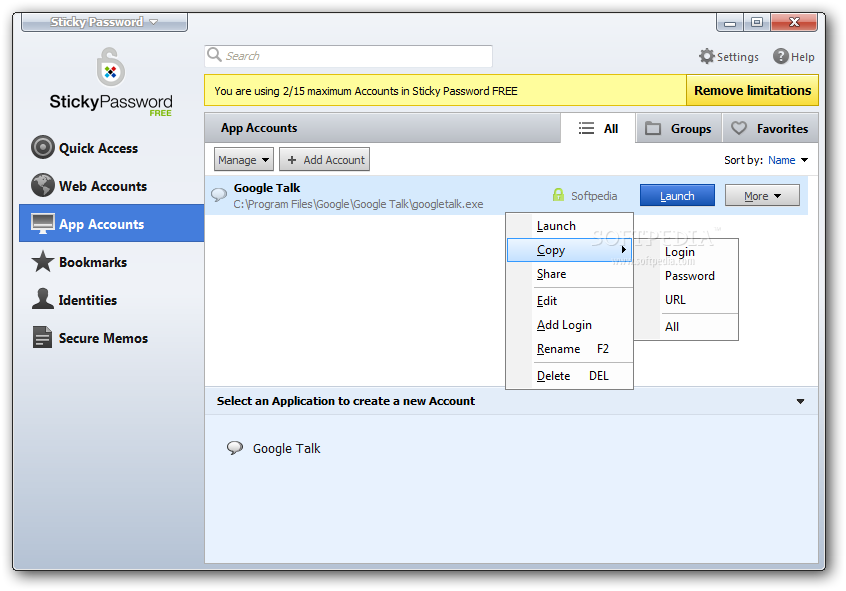Image resolution: width=846 pixels, height=591 pixels.
Task: Select Delete in the context menu
Action: (569, 376)
